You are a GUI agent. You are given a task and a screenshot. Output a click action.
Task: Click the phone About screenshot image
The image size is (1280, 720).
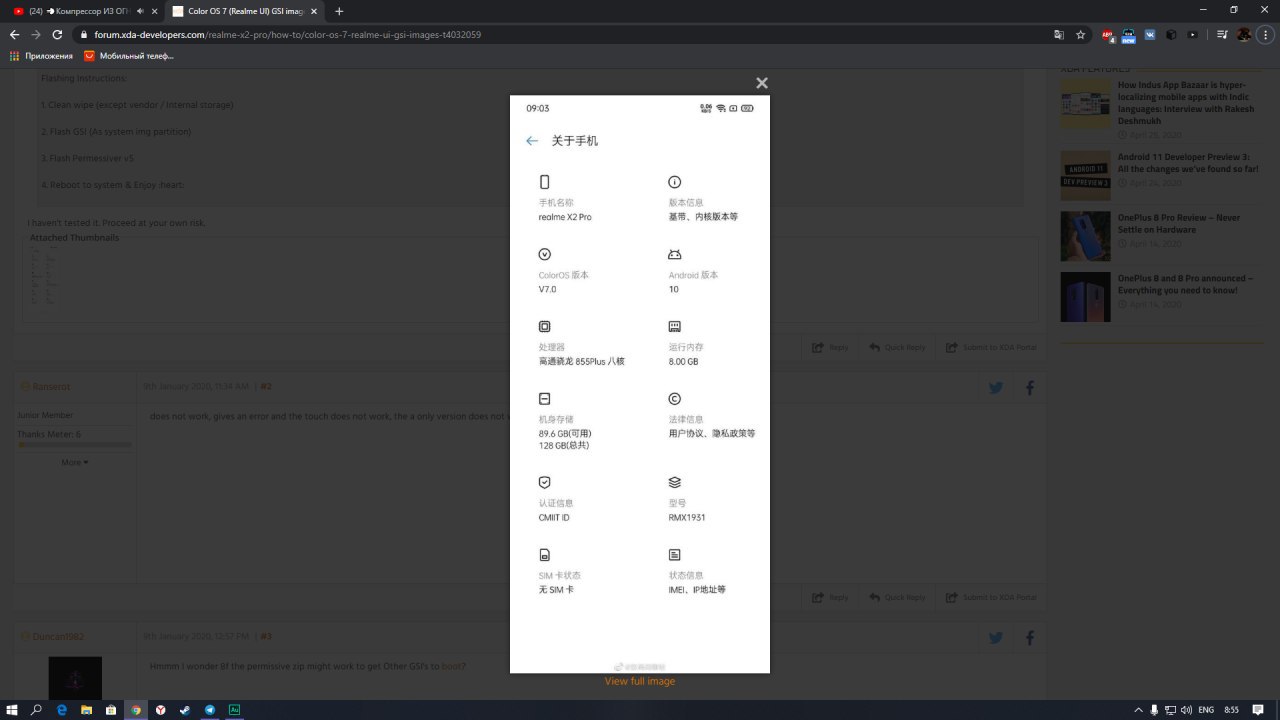640,384
